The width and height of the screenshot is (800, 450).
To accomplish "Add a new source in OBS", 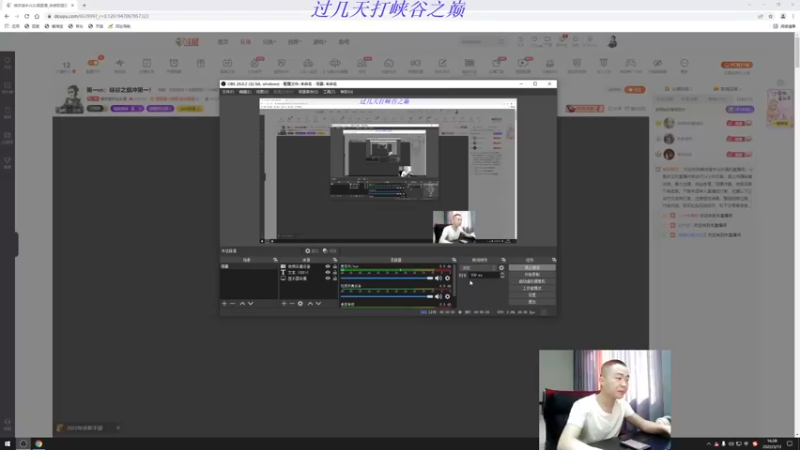I will click(284, 304).
